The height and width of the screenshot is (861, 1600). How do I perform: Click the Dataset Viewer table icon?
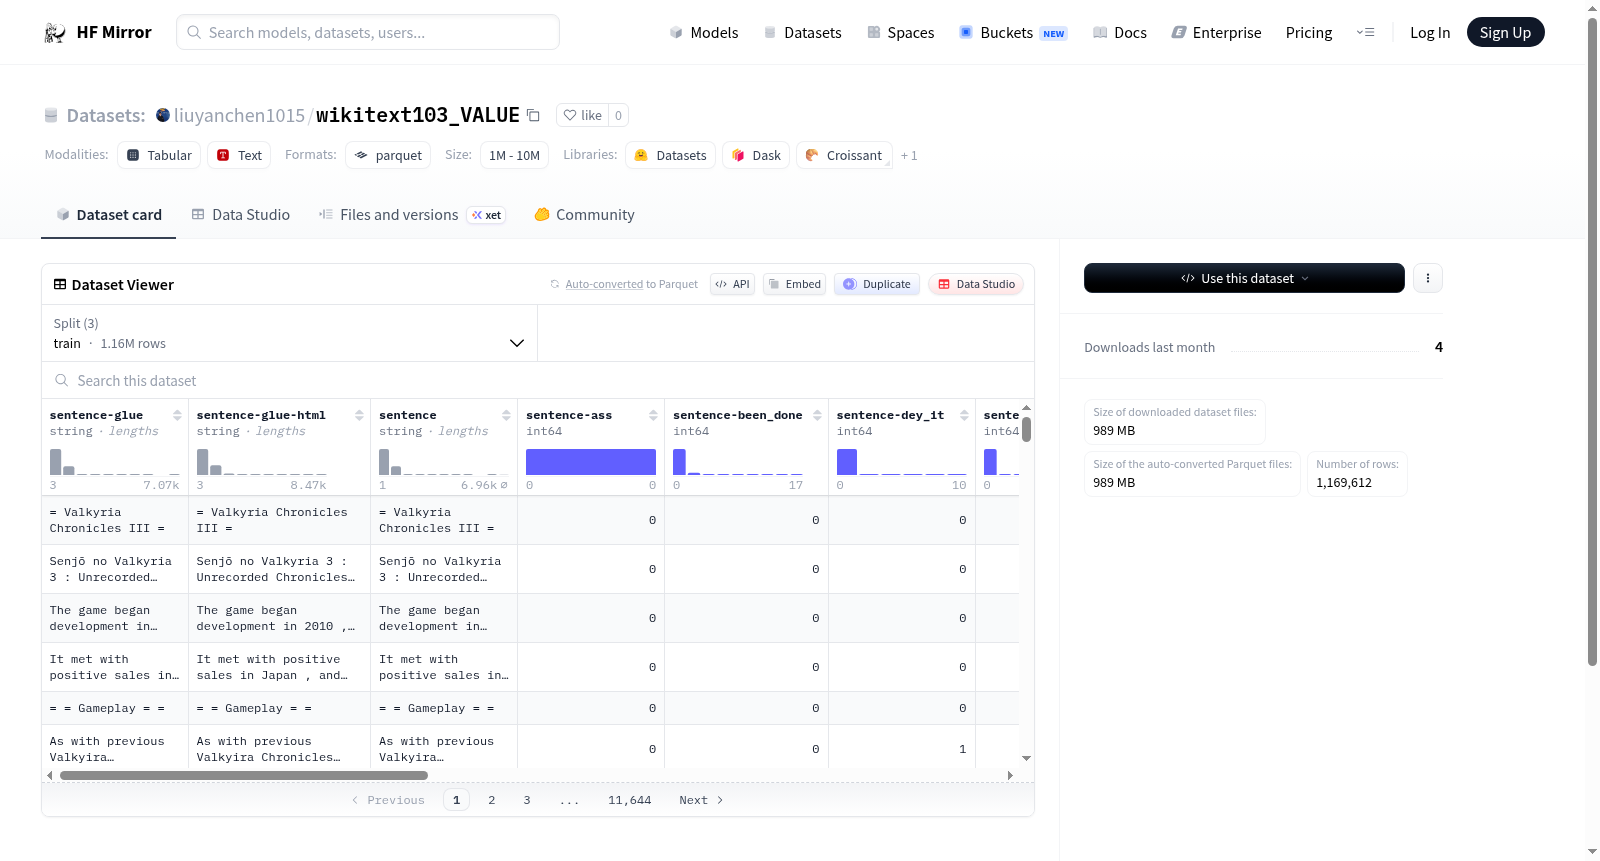click(x=60, y=285)
